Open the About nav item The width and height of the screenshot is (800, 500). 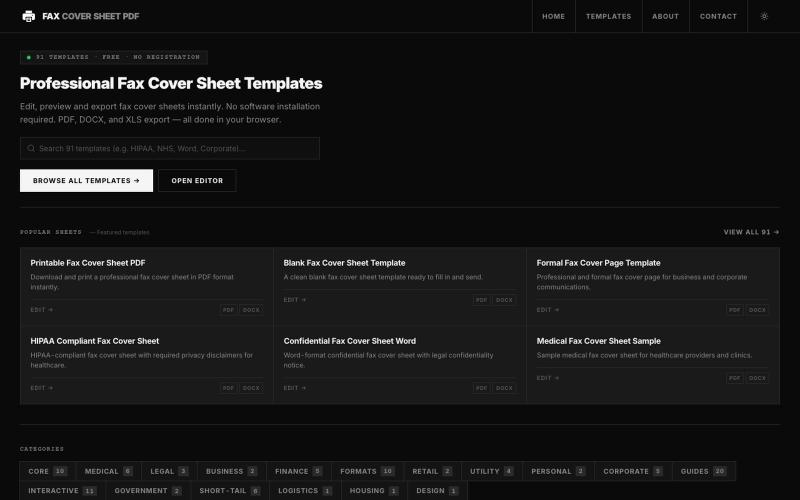665,16
